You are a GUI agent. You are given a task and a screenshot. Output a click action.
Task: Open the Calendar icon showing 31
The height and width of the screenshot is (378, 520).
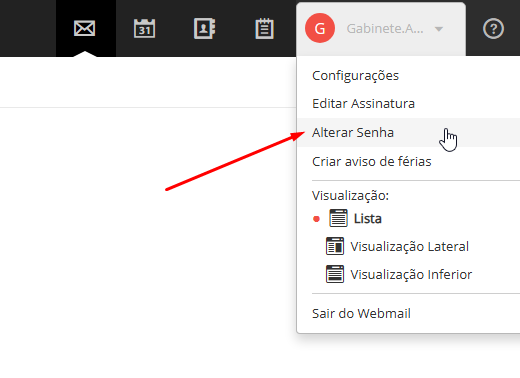click(x=144, y=28)
